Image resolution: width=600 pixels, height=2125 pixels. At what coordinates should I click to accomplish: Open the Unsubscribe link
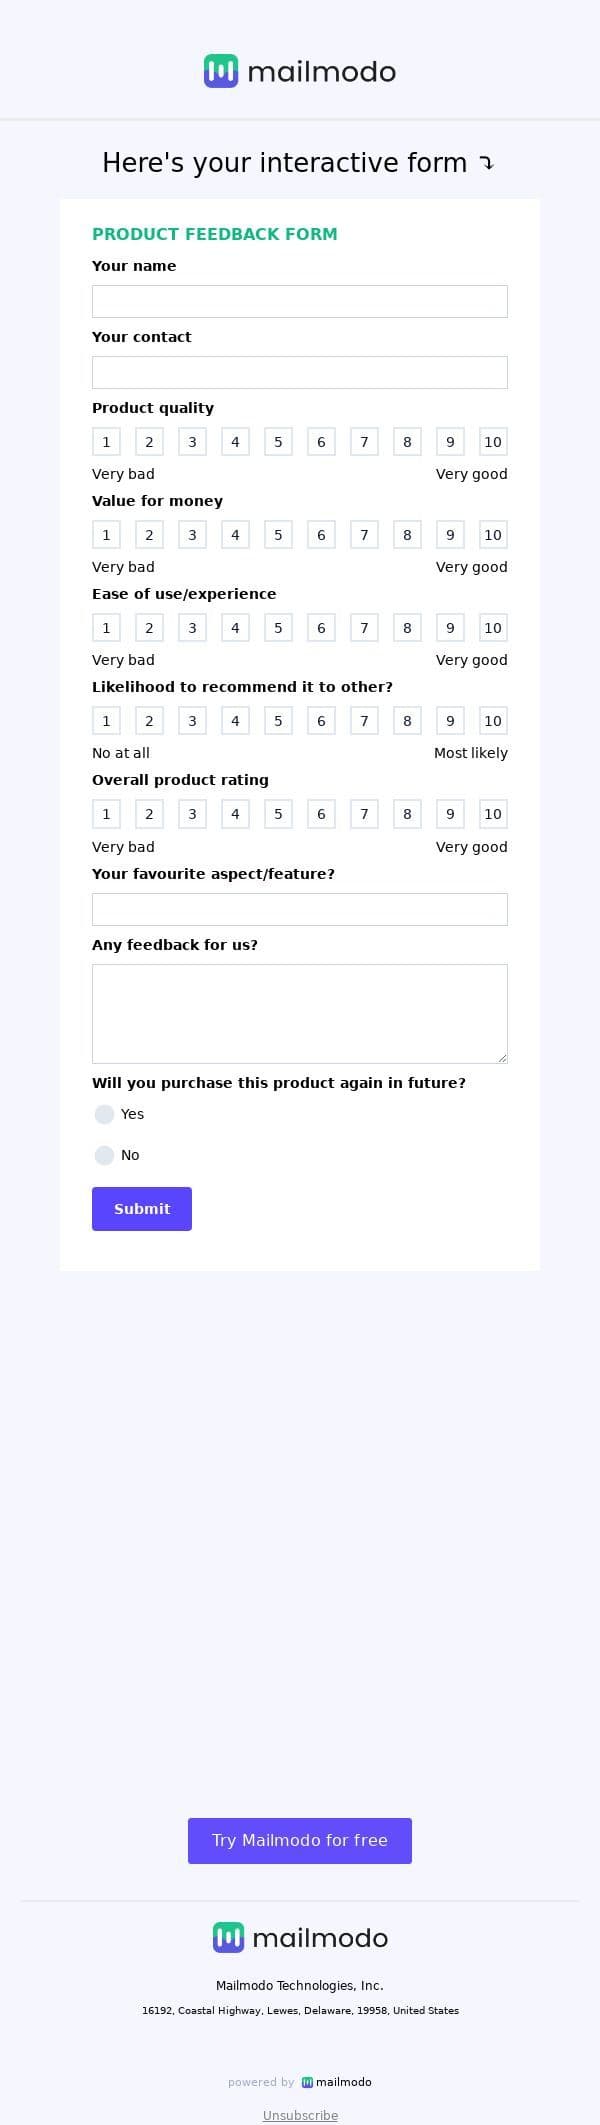(300, 2115)
